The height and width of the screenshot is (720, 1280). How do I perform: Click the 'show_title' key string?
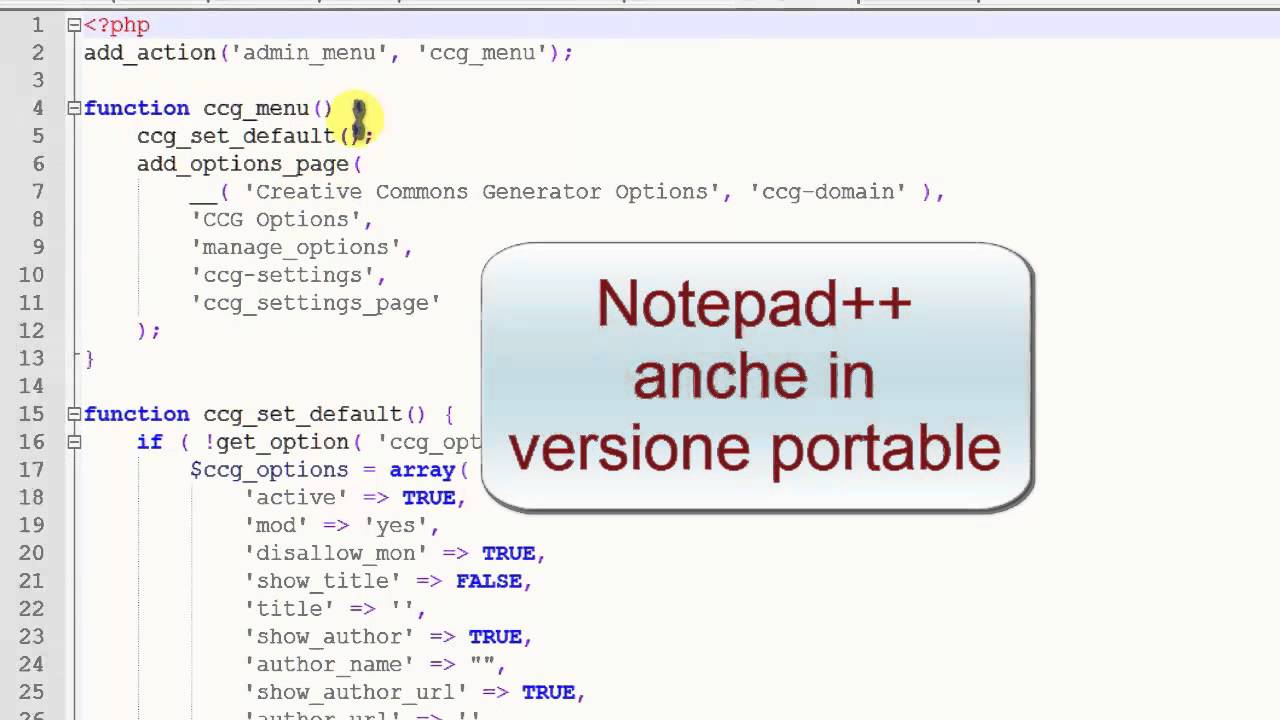pos(323,581)
